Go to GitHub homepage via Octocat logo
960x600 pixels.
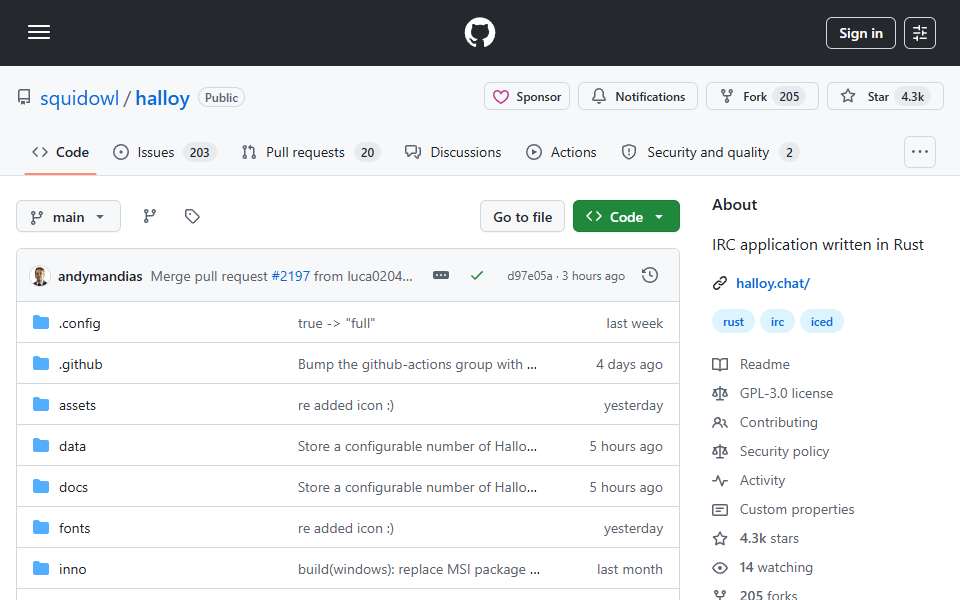(479, 32)
